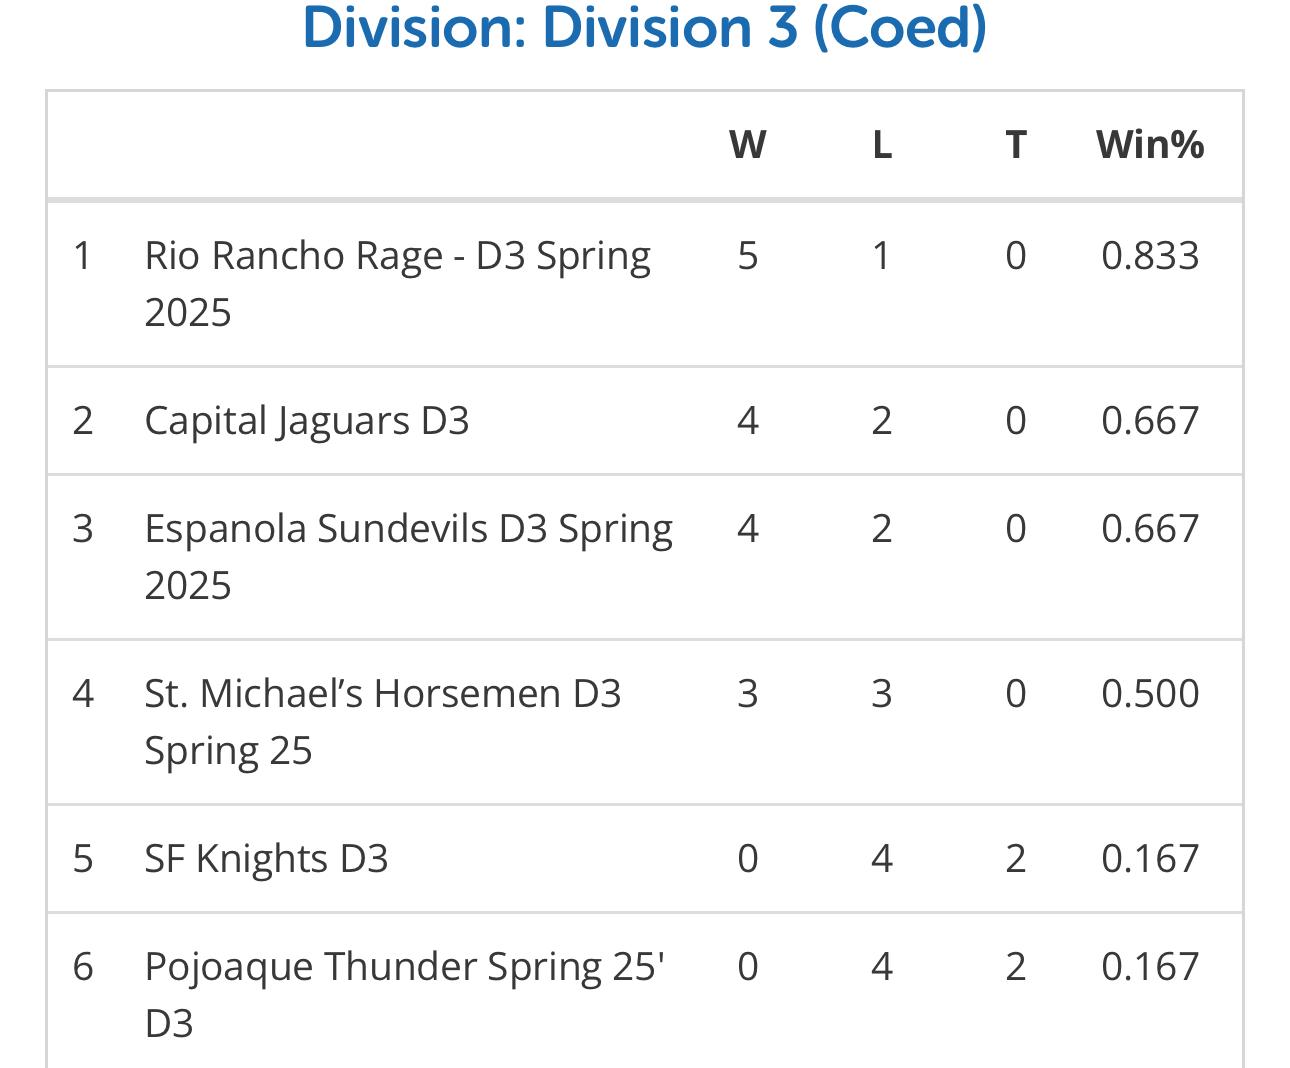
Task: Click the W column header
Action: point(747,145)
